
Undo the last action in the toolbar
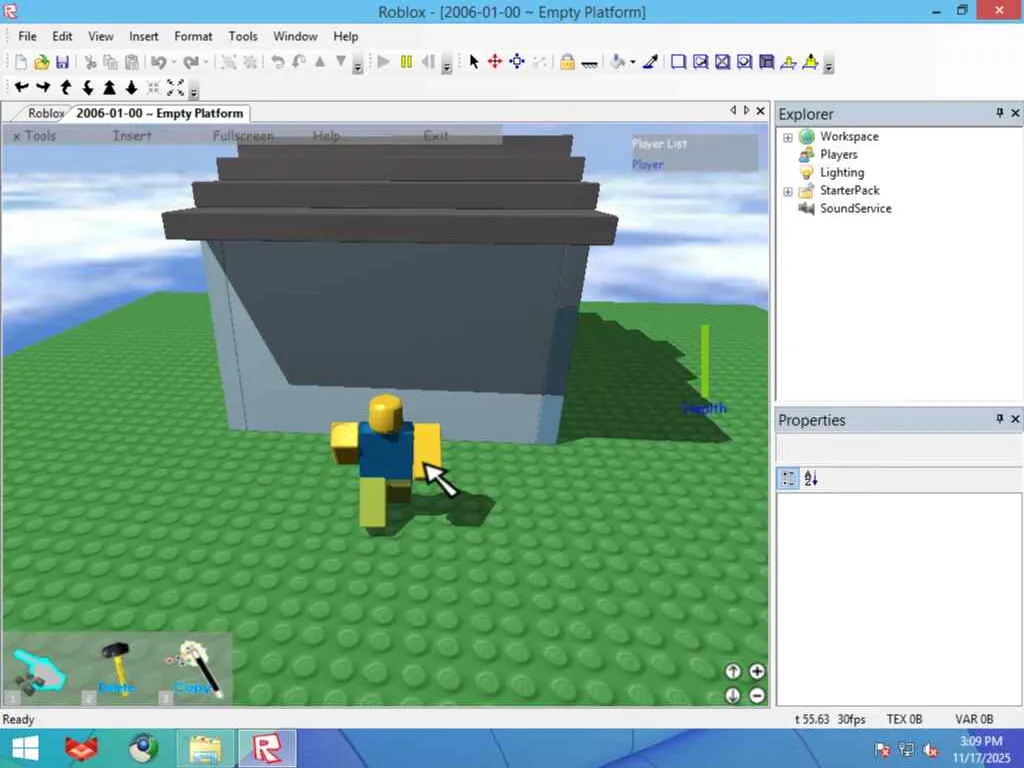tap(159, 62)
